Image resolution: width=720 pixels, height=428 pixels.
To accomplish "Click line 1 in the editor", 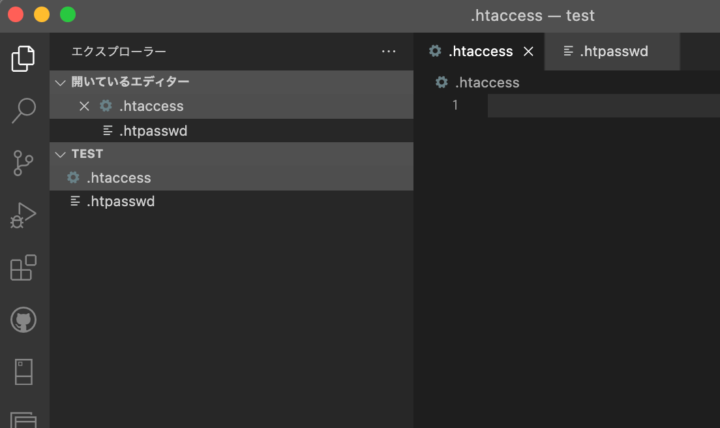I will (604, 106).
